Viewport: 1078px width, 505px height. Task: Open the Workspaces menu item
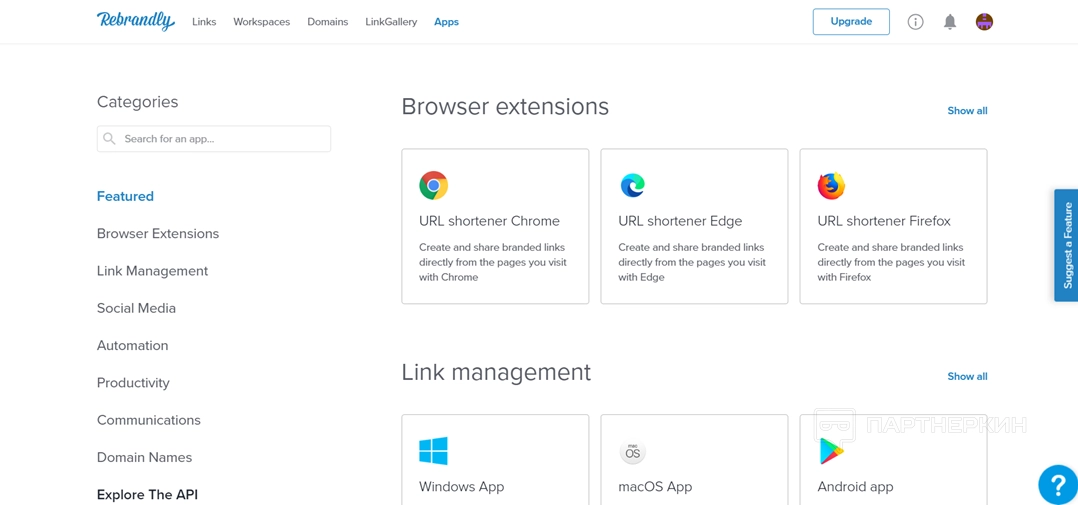tap(261, 22)
